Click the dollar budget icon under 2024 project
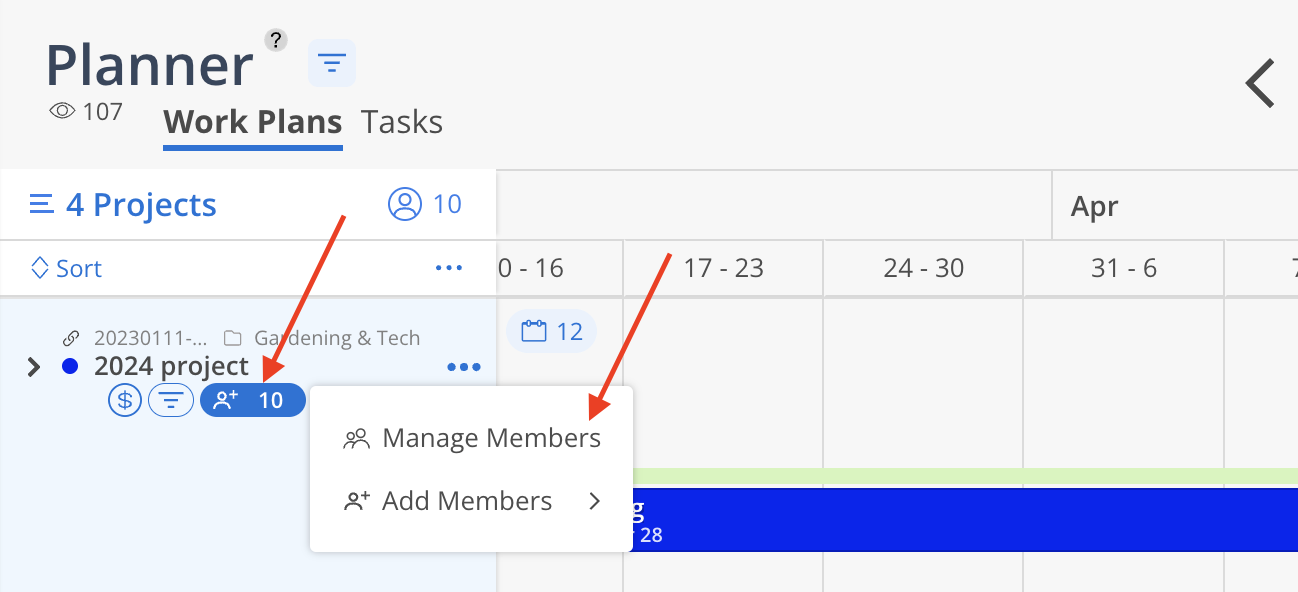The width and height of the screenshot is (1298, 592). pyautogui.click(x=125, y=401)
